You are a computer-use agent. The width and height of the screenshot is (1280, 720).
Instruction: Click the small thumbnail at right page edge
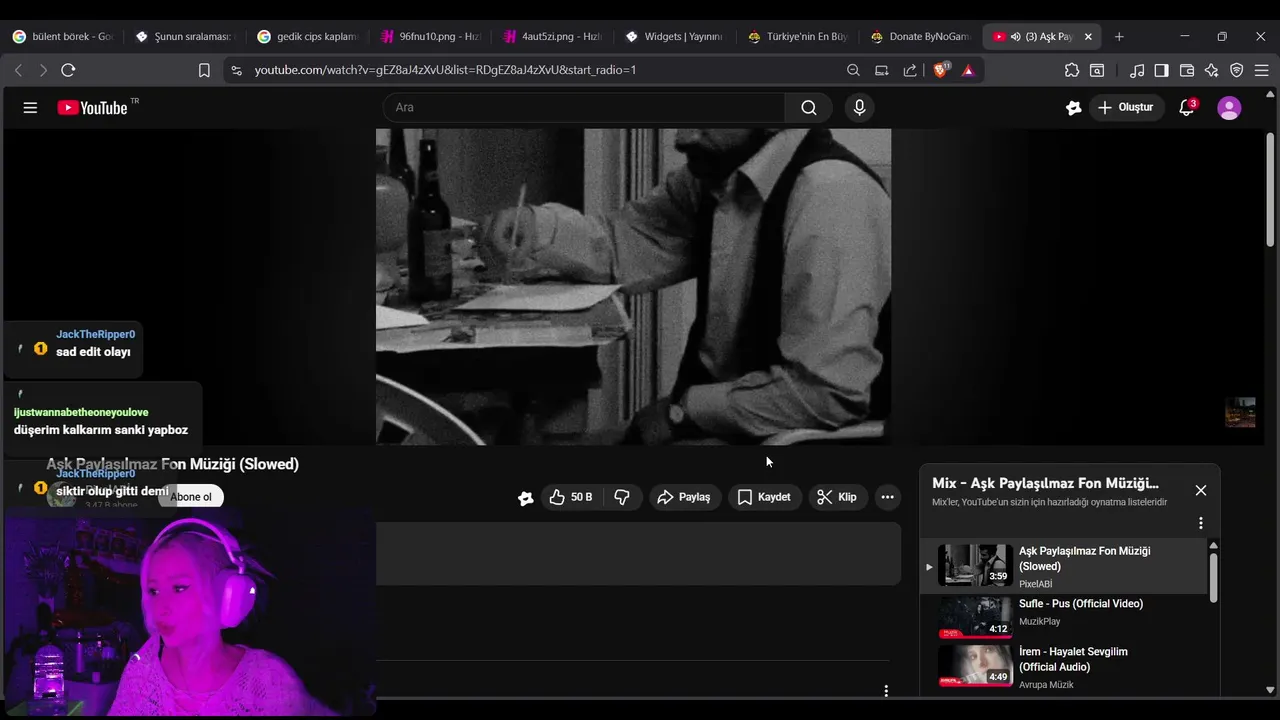[x=1240, y=412]
